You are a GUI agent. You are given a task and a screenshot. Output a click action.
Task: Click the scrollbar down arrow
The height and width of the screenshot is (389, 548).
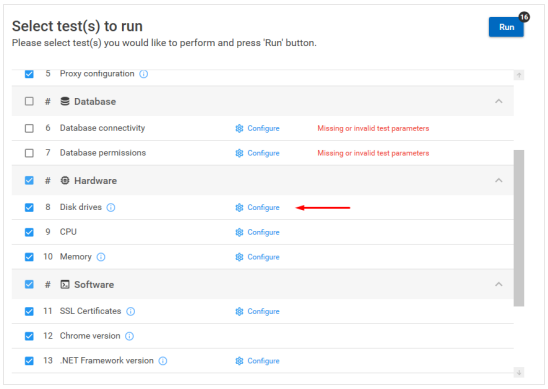[519, 373]
